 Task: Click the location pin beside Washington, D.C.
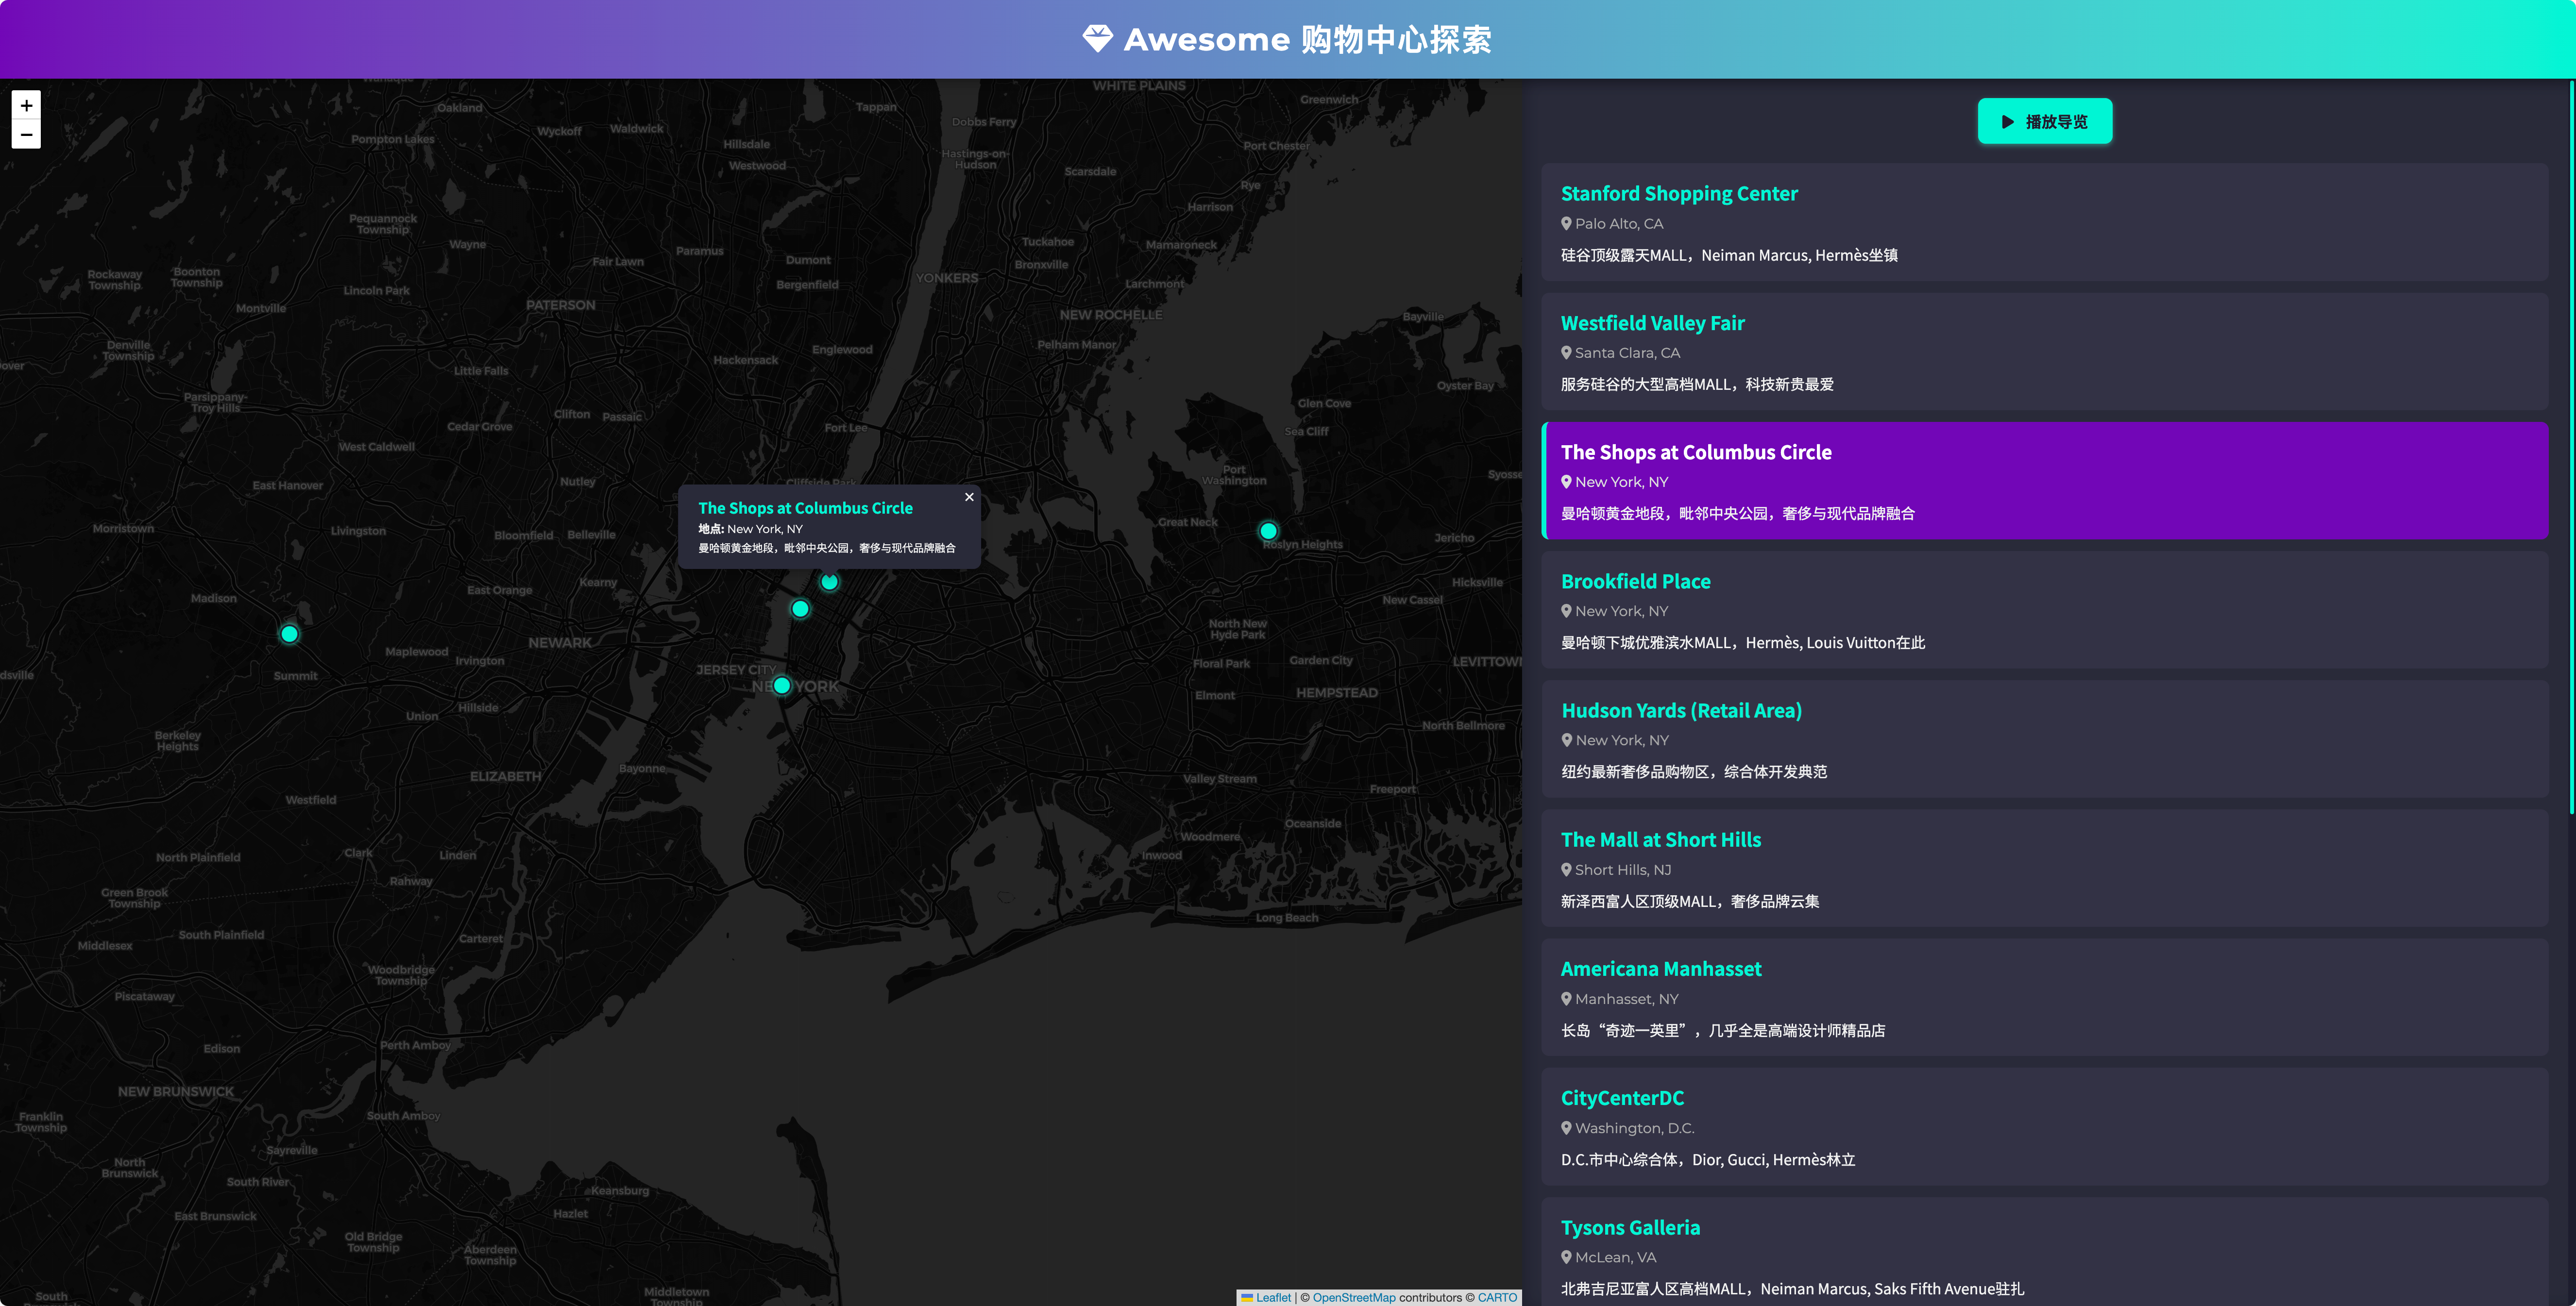click(x=1566, y=1128)
